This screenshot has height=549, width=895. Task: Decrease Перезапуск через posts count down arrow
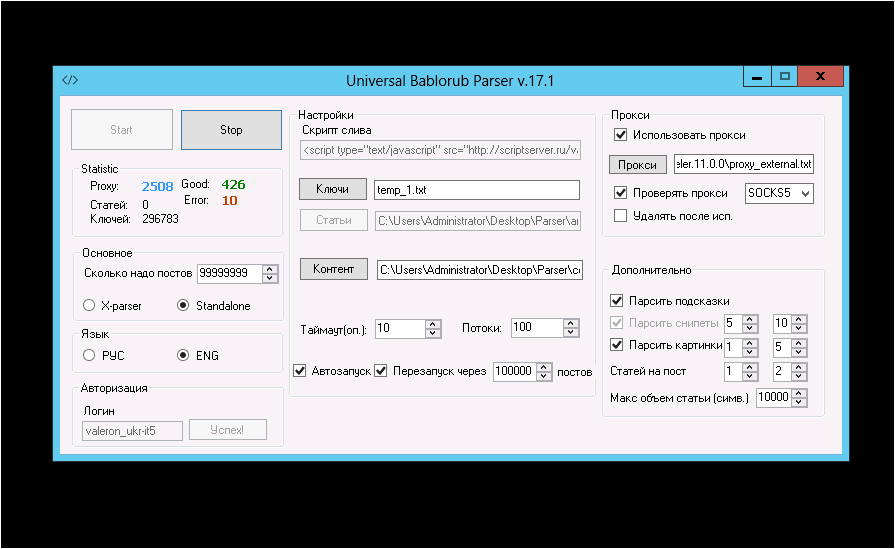click(545, 376)
